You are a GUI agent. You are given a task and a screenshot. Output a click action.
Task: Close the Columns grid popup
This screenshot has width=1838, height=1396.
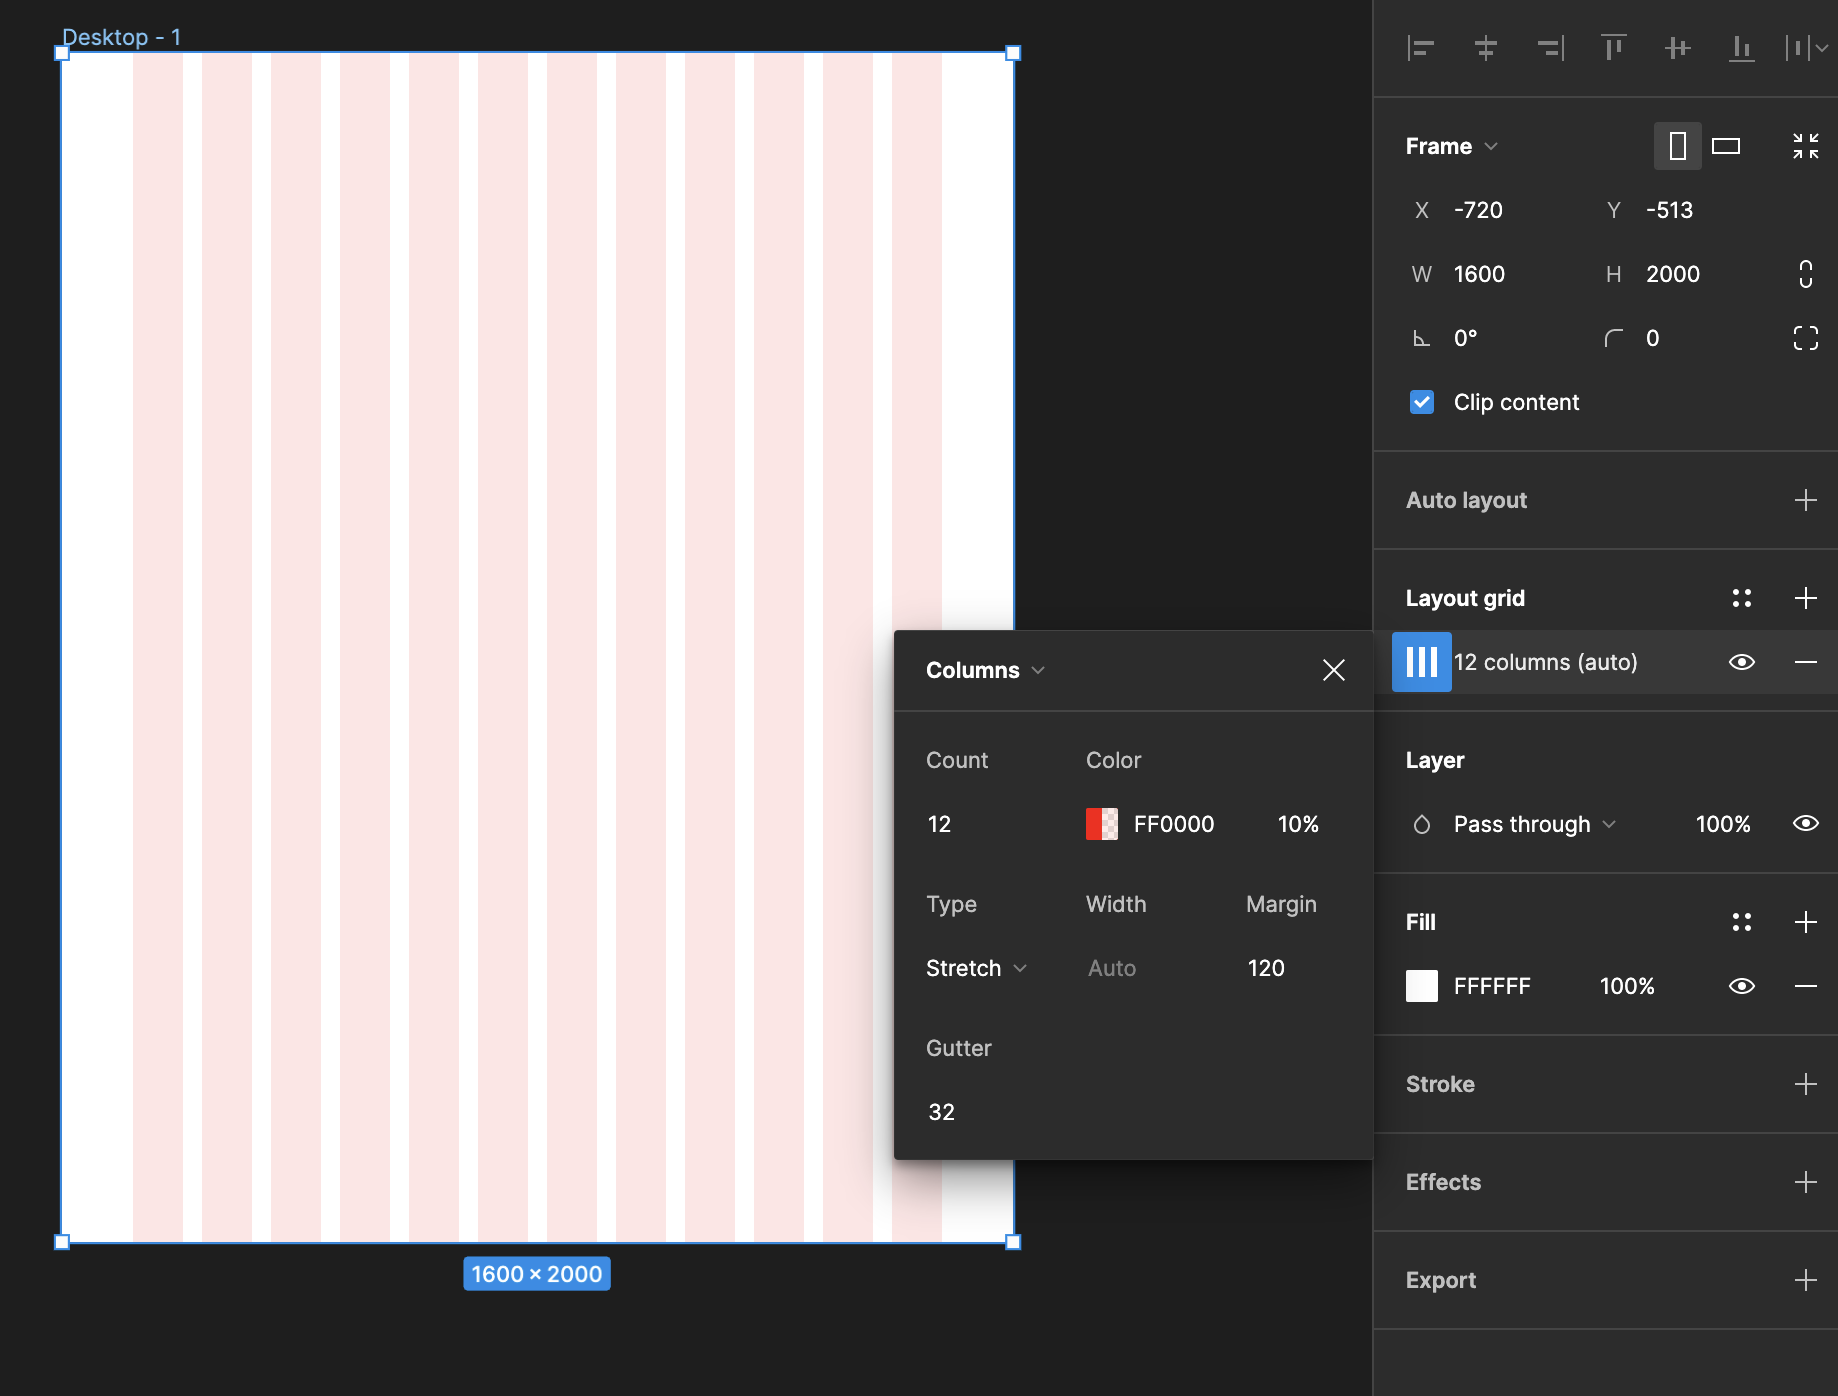pos(1334,670)
